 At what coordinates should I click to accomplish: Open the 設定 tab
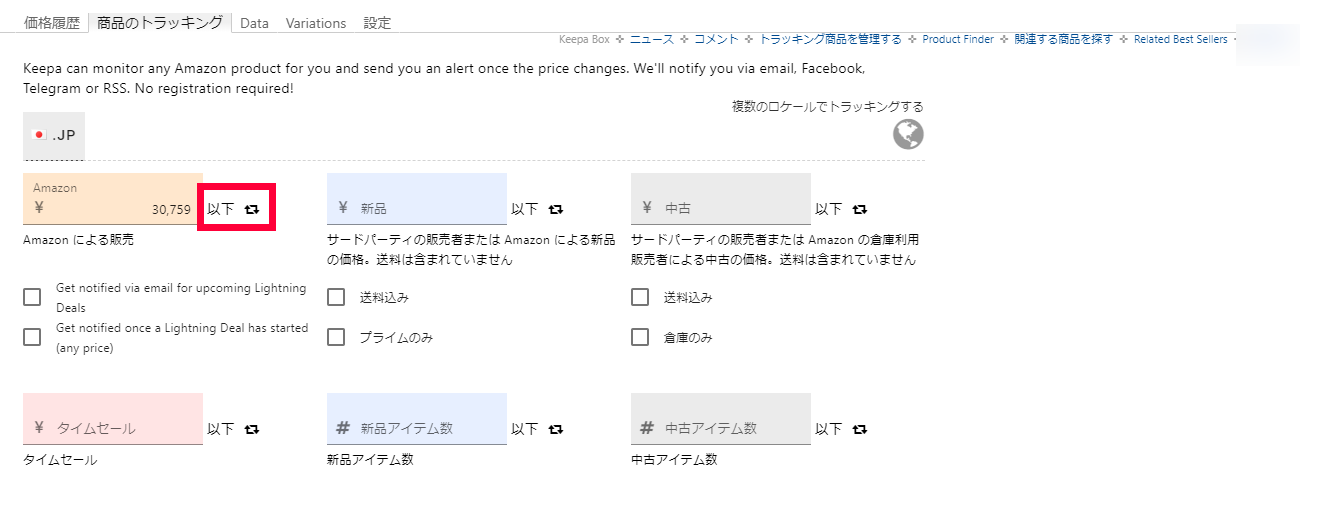point(377,23)
